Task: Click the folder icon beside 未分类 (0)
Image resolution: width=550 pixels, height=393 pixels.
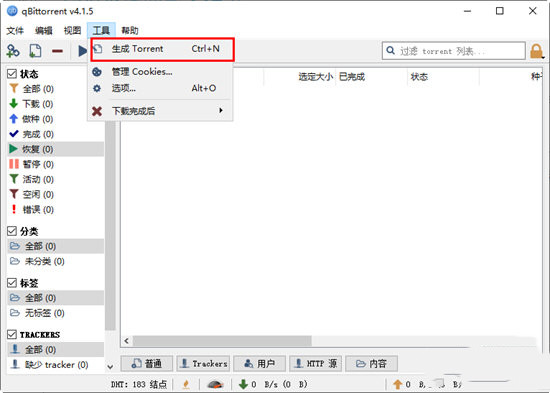Action: [14, 261]
